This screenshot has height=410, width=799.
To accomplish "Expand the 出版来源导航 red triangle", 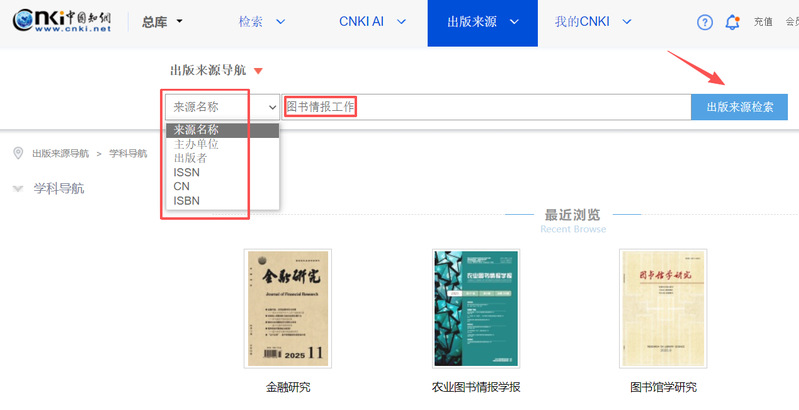I will click(x=257, y=71).
